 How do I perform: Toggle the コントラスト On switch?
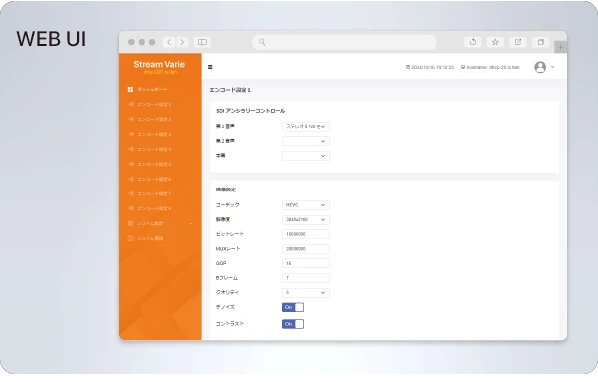point(293,324)
